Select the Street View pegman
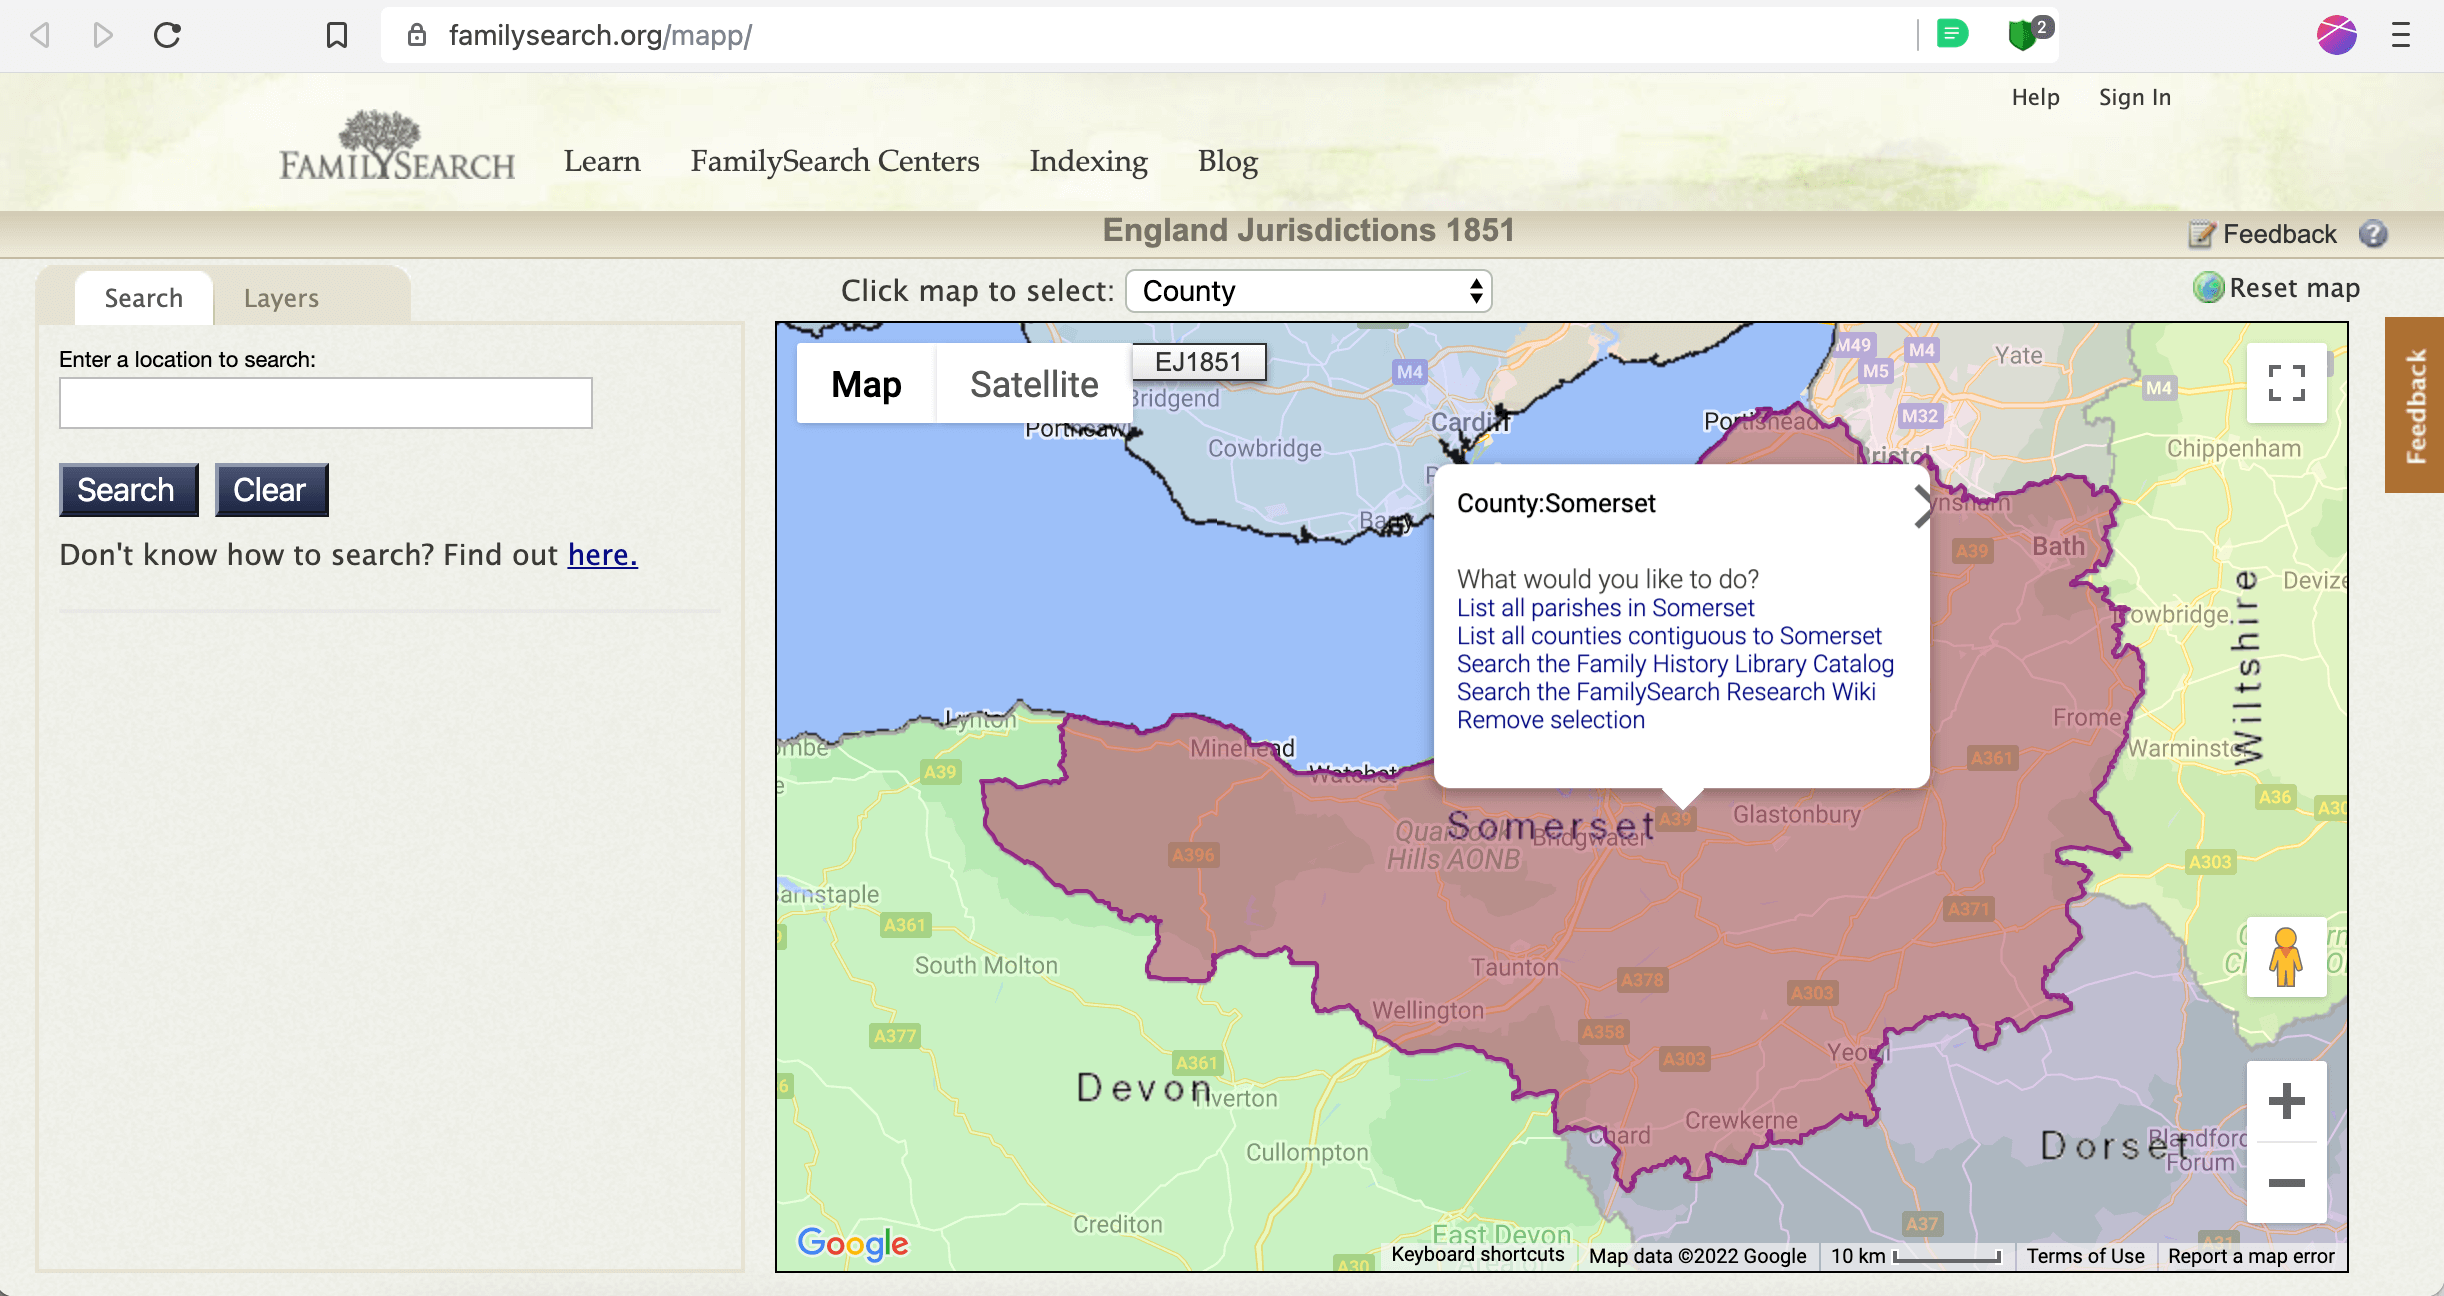2444x1296 pixels. pos(2286,957)
